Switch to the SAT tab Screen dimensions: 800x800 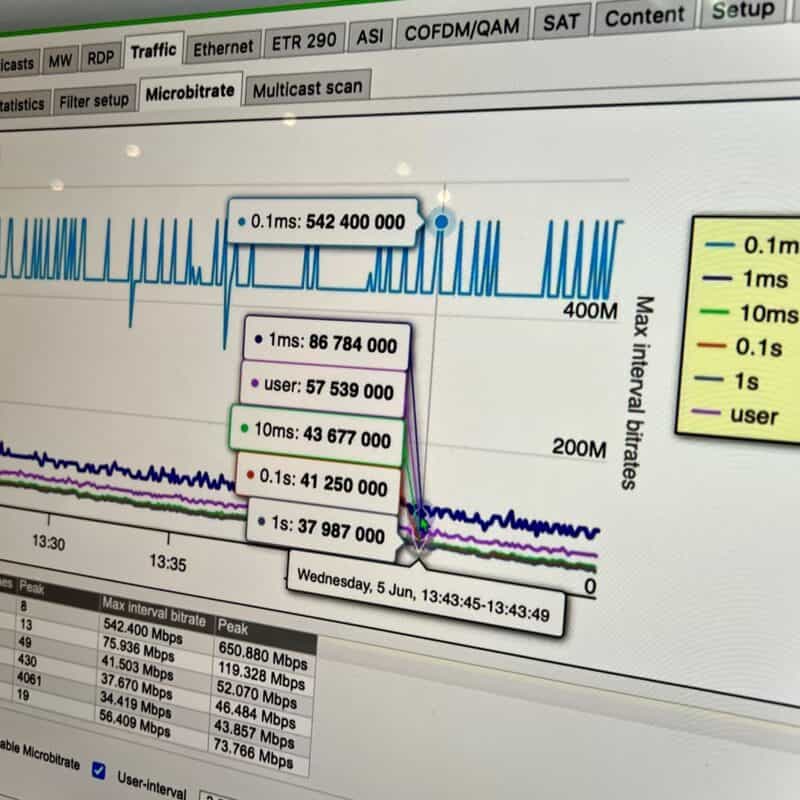[561, 22]
